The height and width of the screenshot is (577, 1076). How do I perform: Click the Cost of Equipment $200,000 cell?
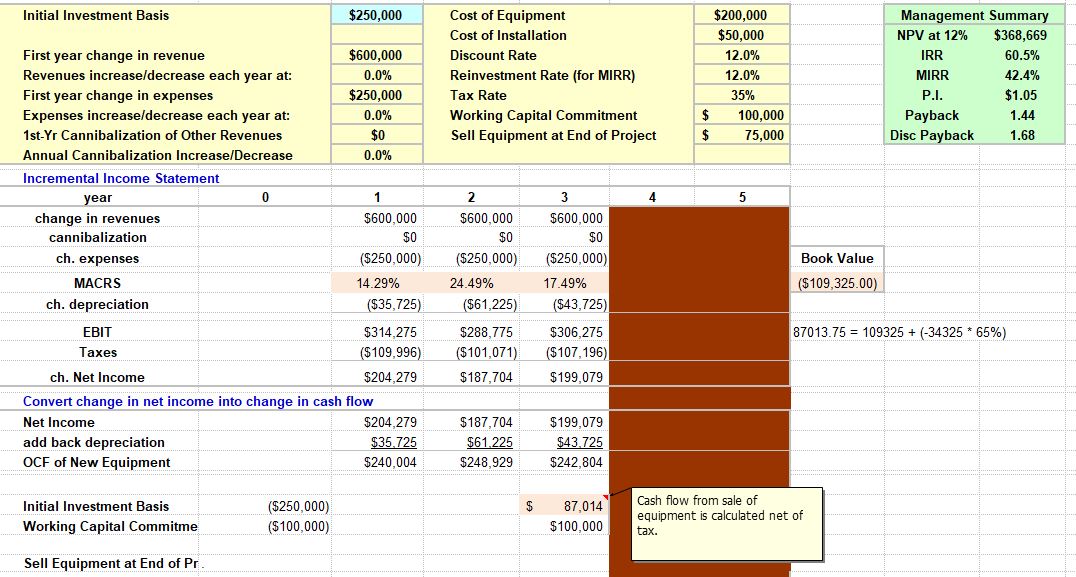[x=742, y=15]
